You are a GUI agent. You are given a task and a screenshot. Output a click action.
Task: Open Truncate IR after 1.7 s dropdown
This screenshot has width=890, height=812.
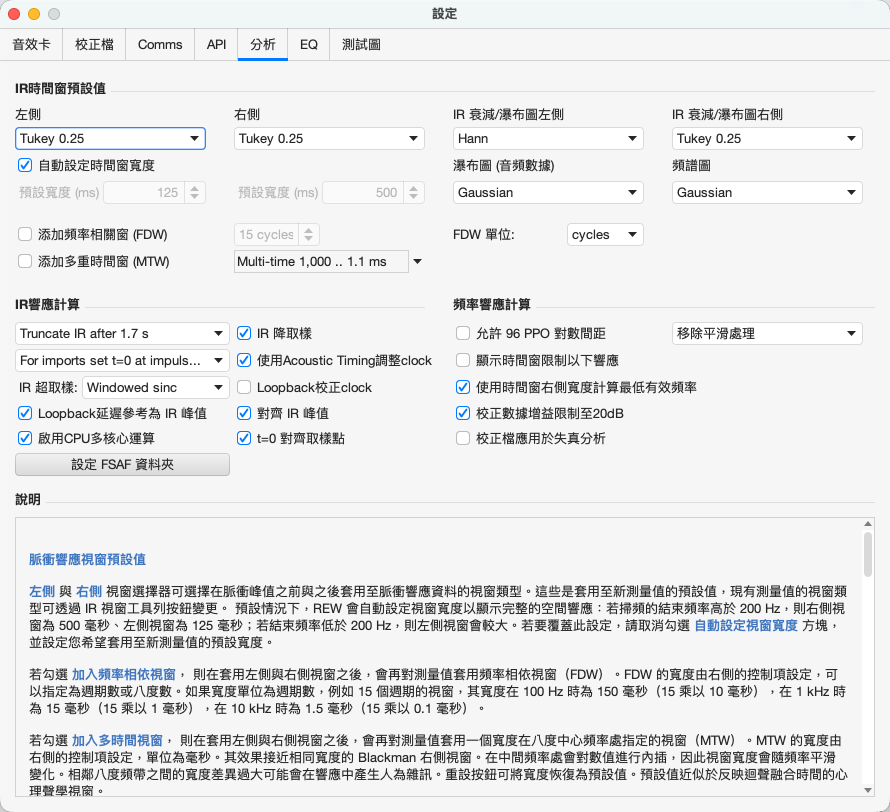[x=122, y=334]
